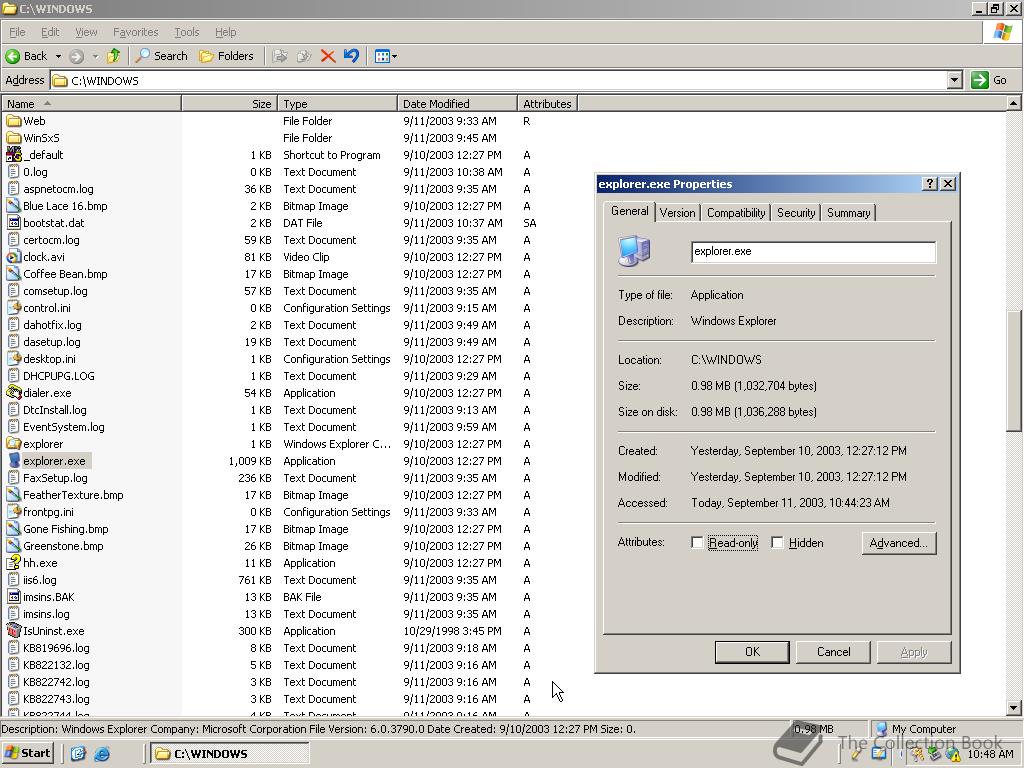The width and height of the screenshot is (1024, 768).
Task: Sort by Date Modified column header
Action: pos(456,104)
